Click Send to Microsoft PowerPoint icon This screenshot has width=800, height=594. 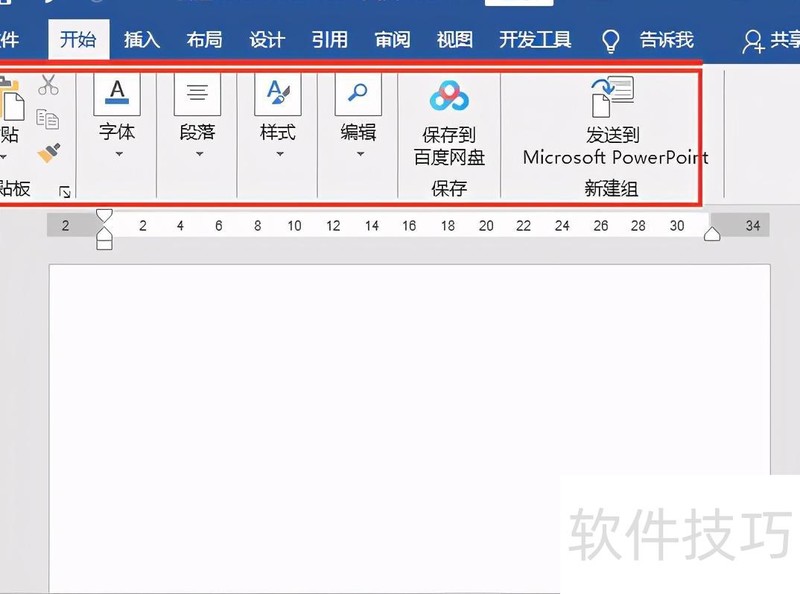[614, 97]
